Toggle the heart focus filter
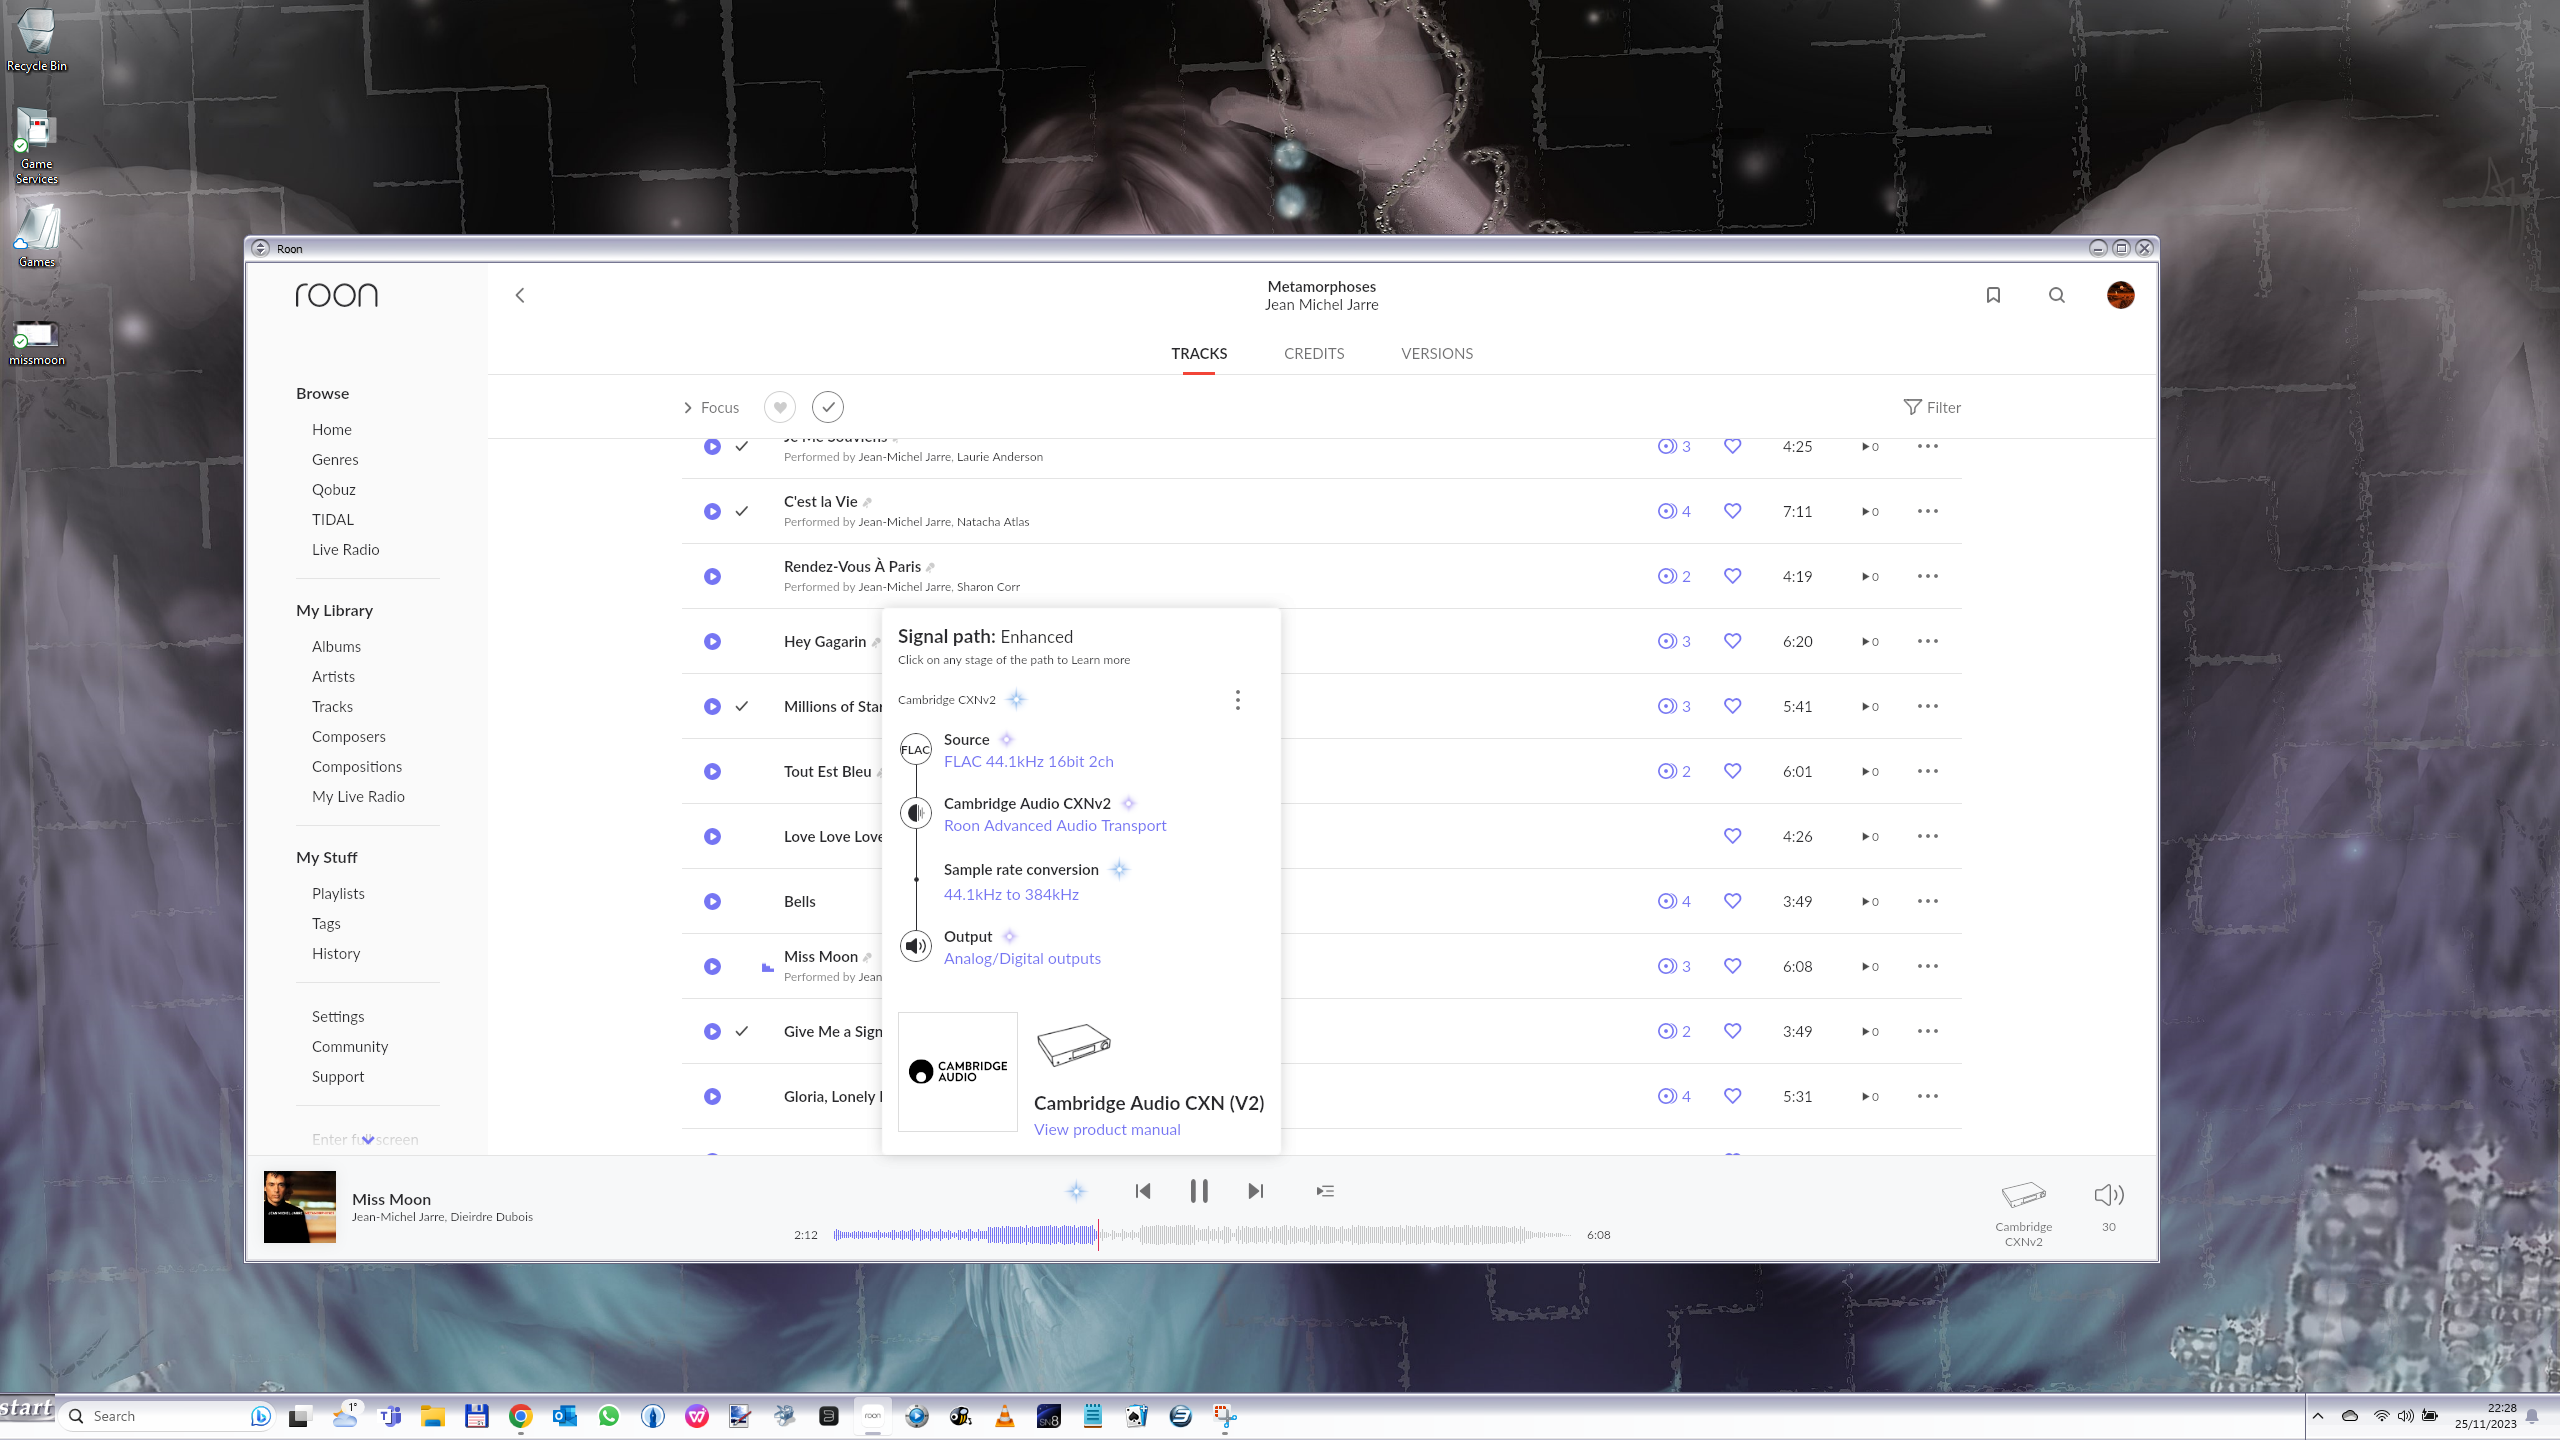This screenshot has width=2560, height=1440. tap(780, 407)
